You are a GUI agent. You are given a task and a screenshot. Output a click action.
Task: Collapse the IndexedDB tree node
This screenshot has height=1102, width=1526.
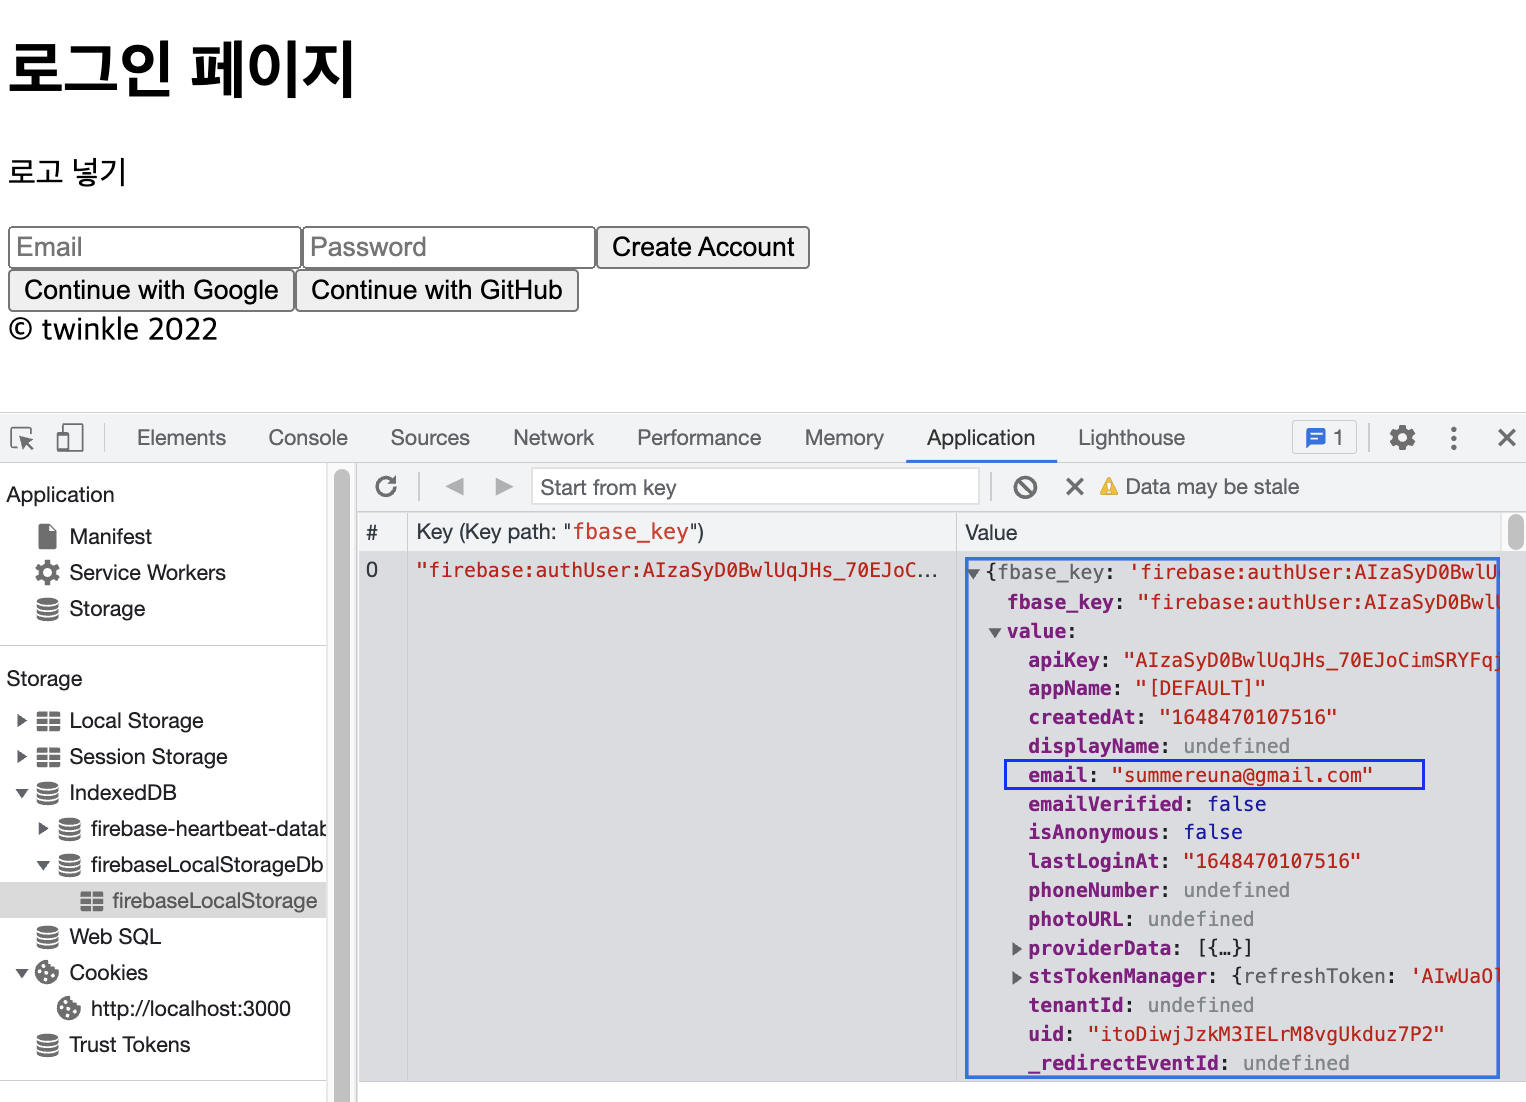21,793
